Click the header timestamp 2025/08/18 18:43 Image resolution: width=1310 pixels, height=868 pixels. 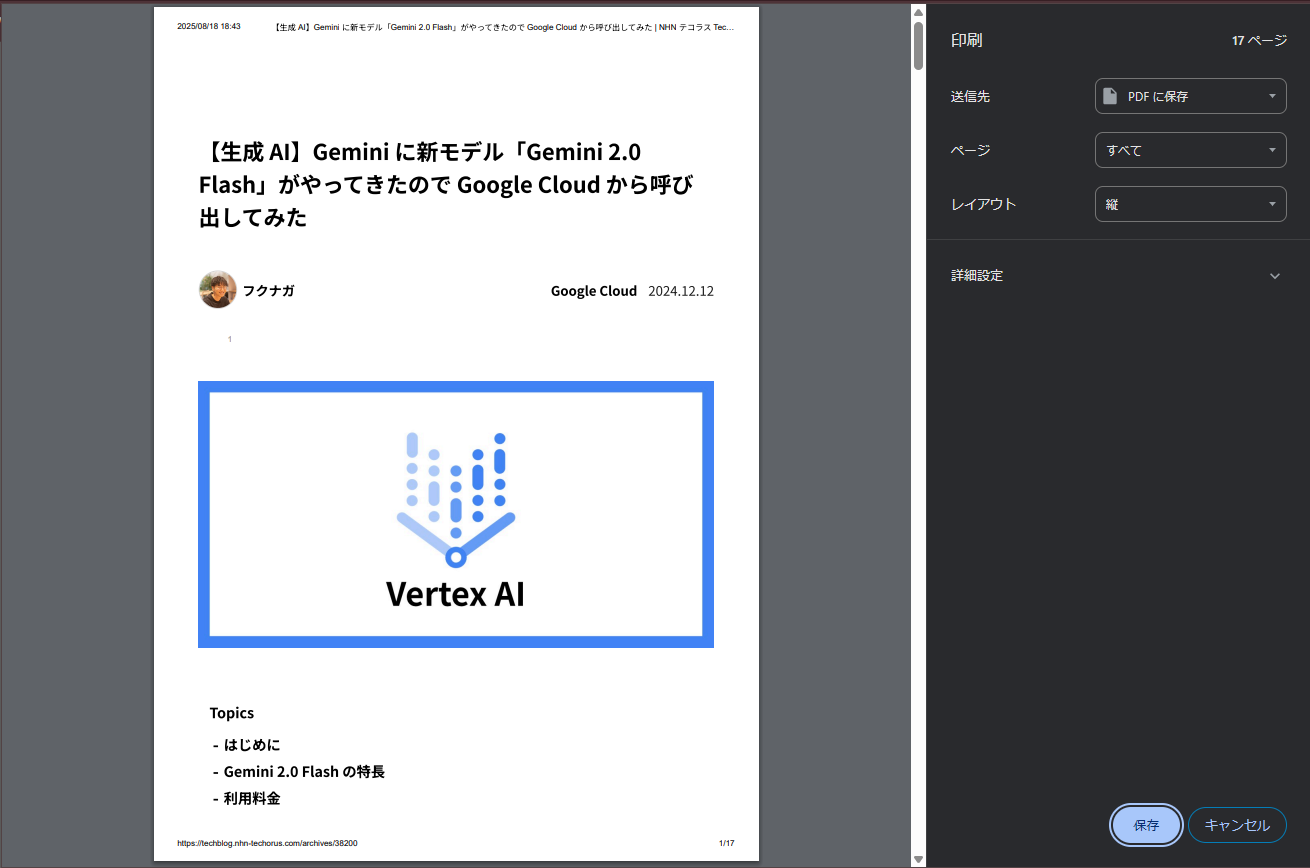tap(209, 27)
